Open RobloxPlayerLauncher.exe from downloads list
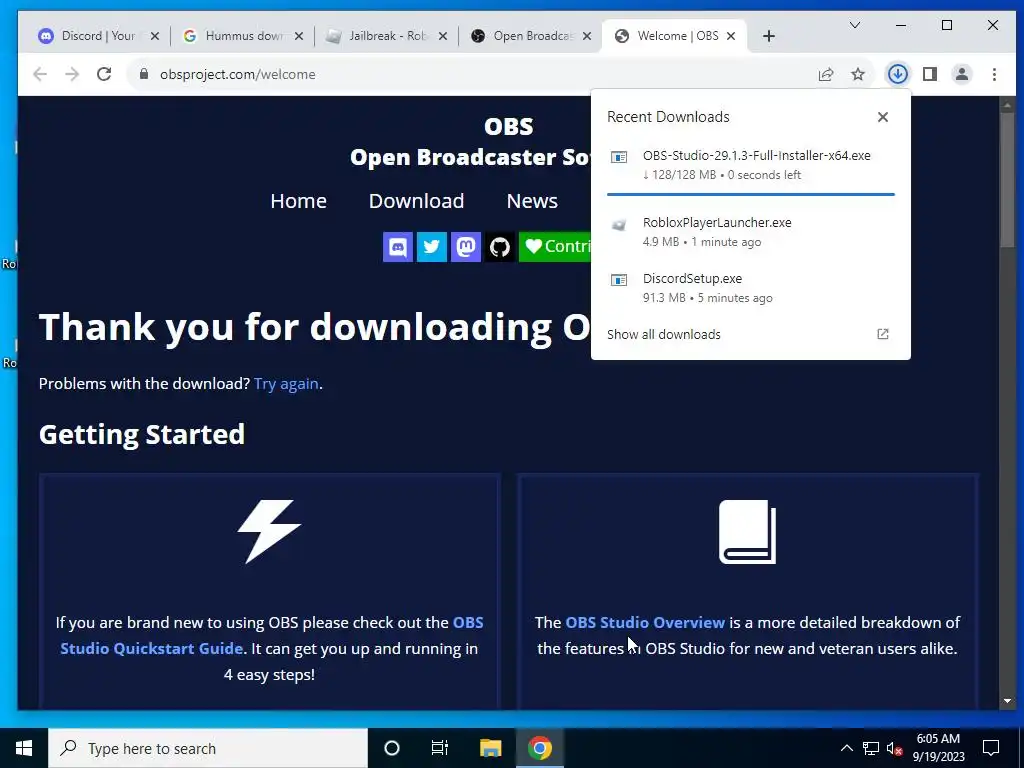This screenshot has width=1024, height=768. 750,231
